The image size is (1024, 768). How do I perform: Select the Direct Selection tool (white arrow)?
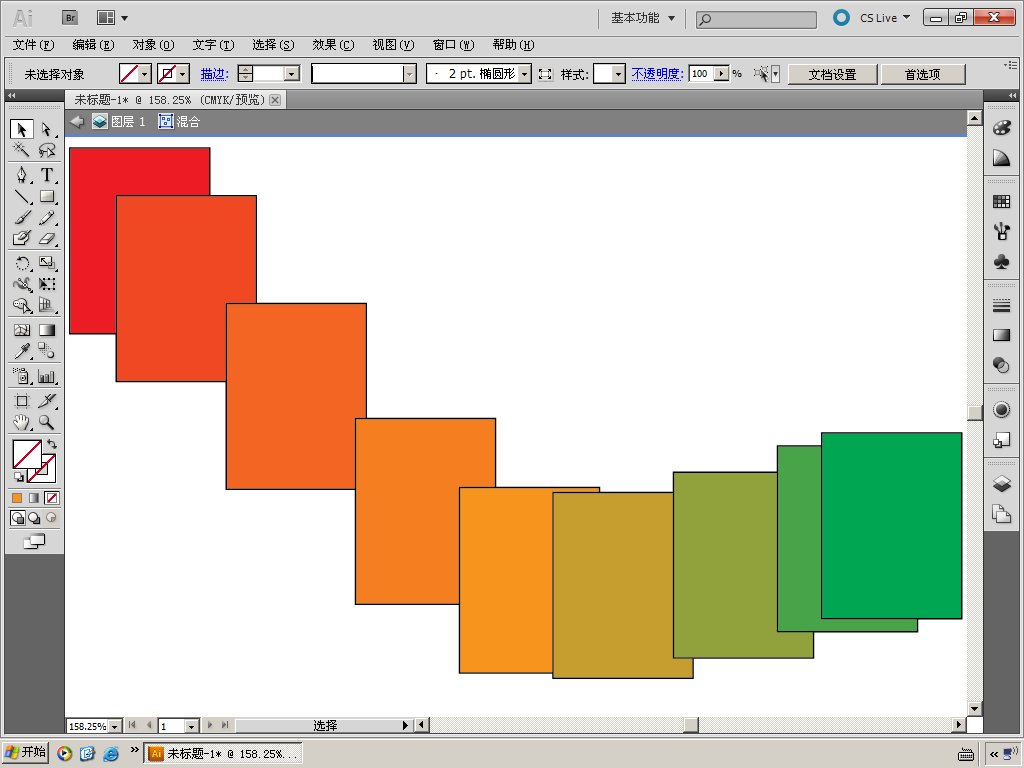point(46,129)
